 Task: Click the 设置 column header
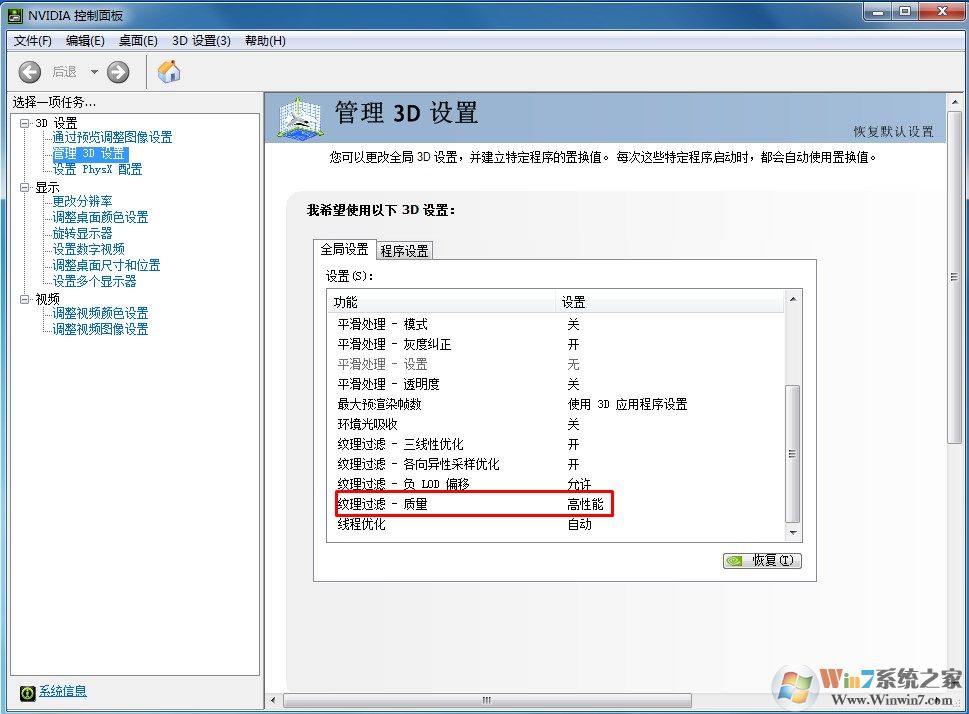(669, 302)
